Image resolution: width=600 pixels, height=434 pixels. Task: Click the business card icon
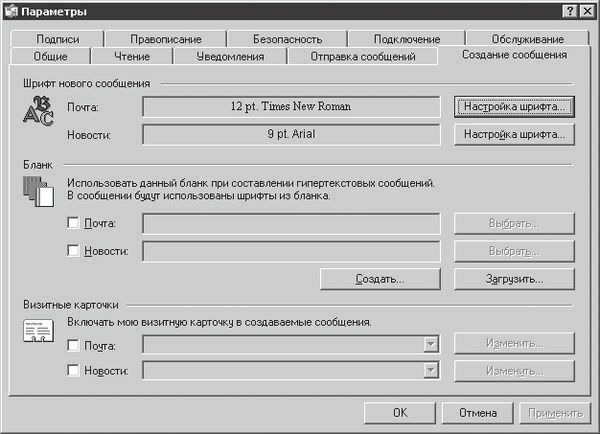tap(36, 333)
